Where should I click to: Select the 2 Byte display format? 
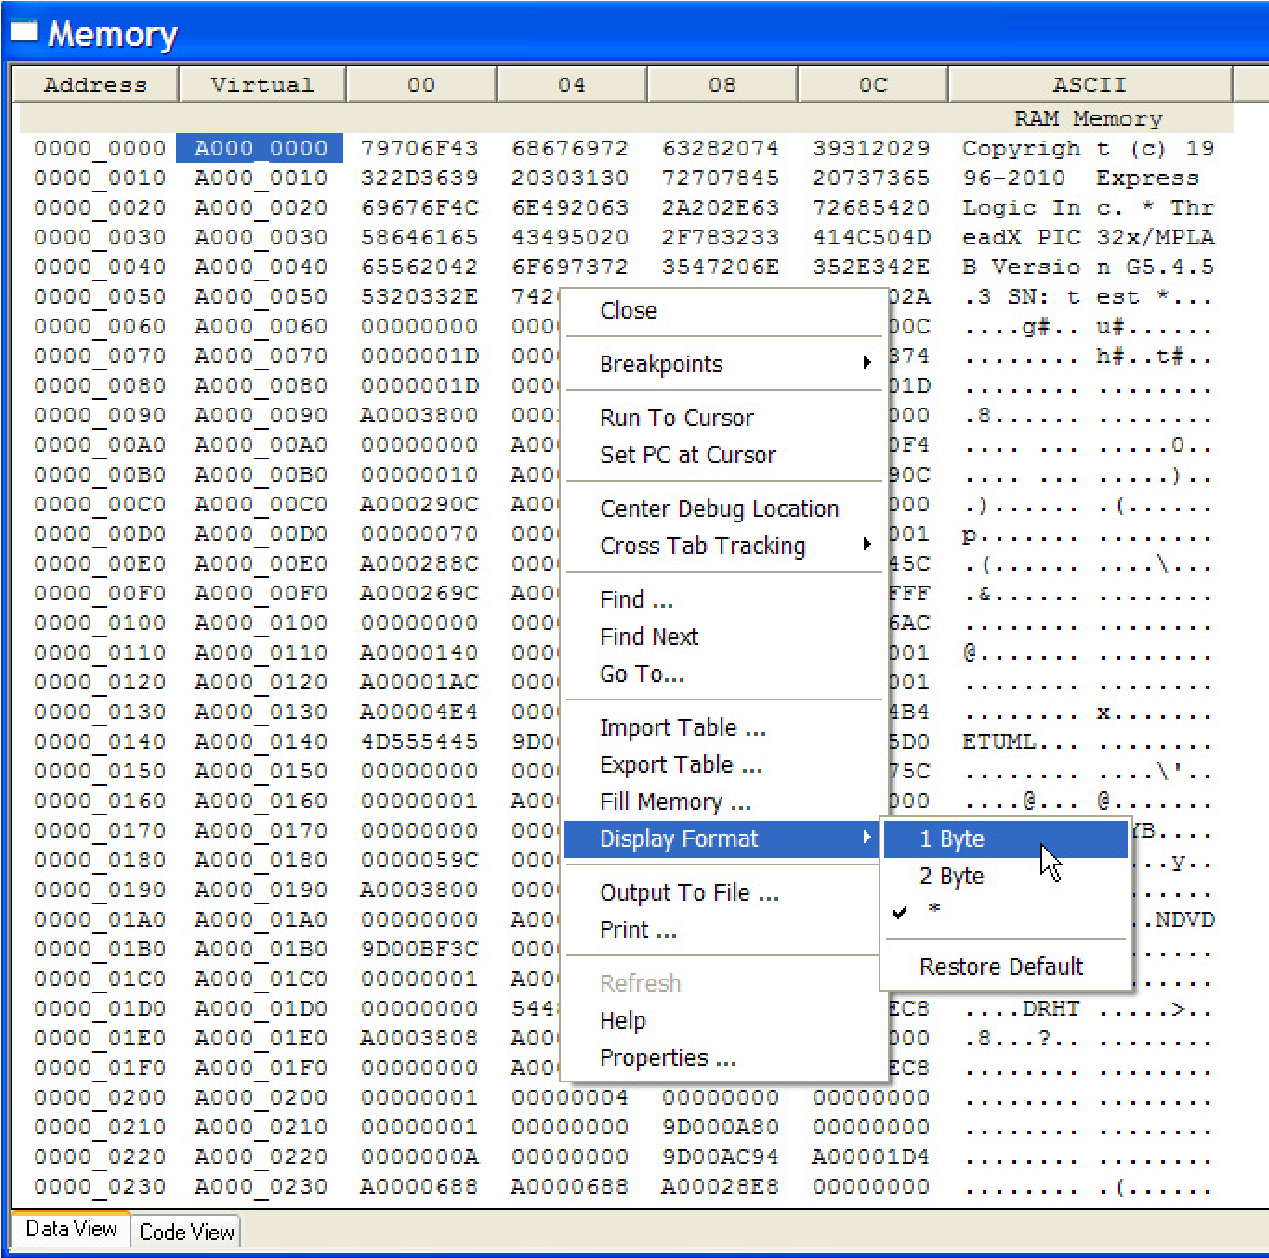[x=951, y=876]
